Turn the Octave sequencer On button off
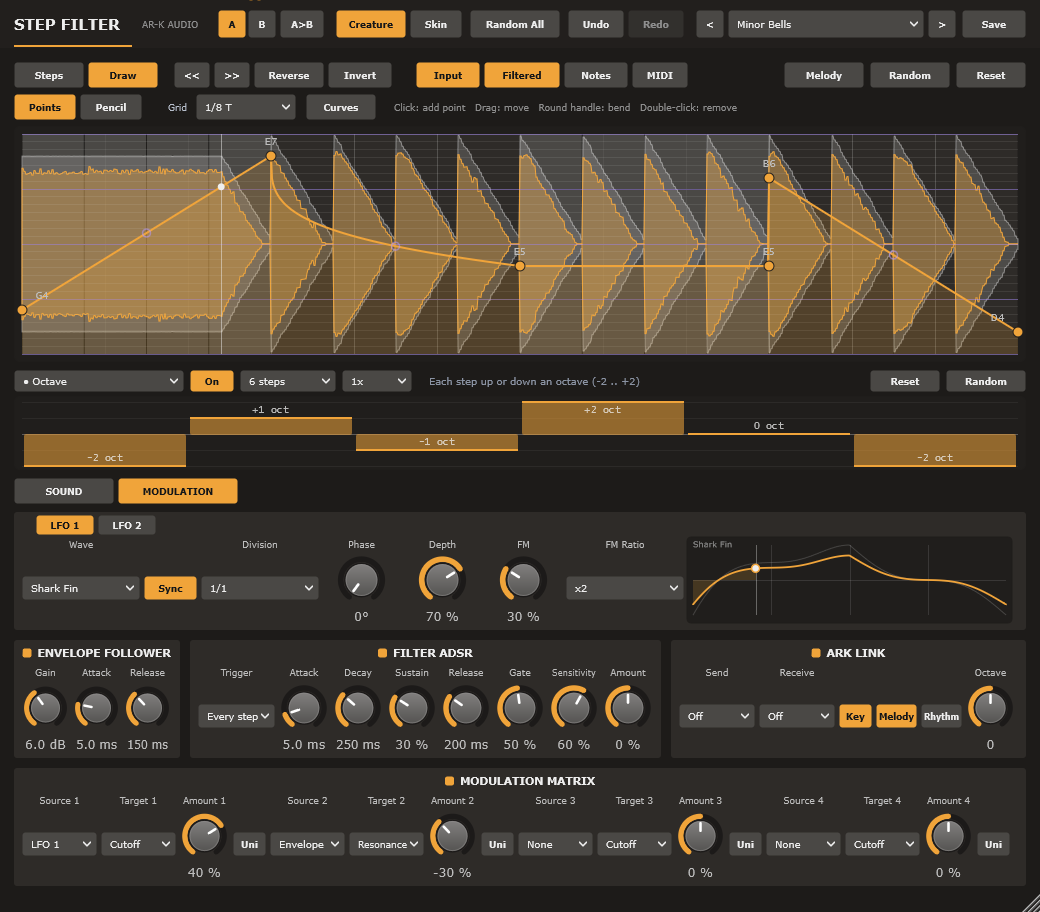The width and height of the screenshot is (1040, 912). [x=212, y=381]
